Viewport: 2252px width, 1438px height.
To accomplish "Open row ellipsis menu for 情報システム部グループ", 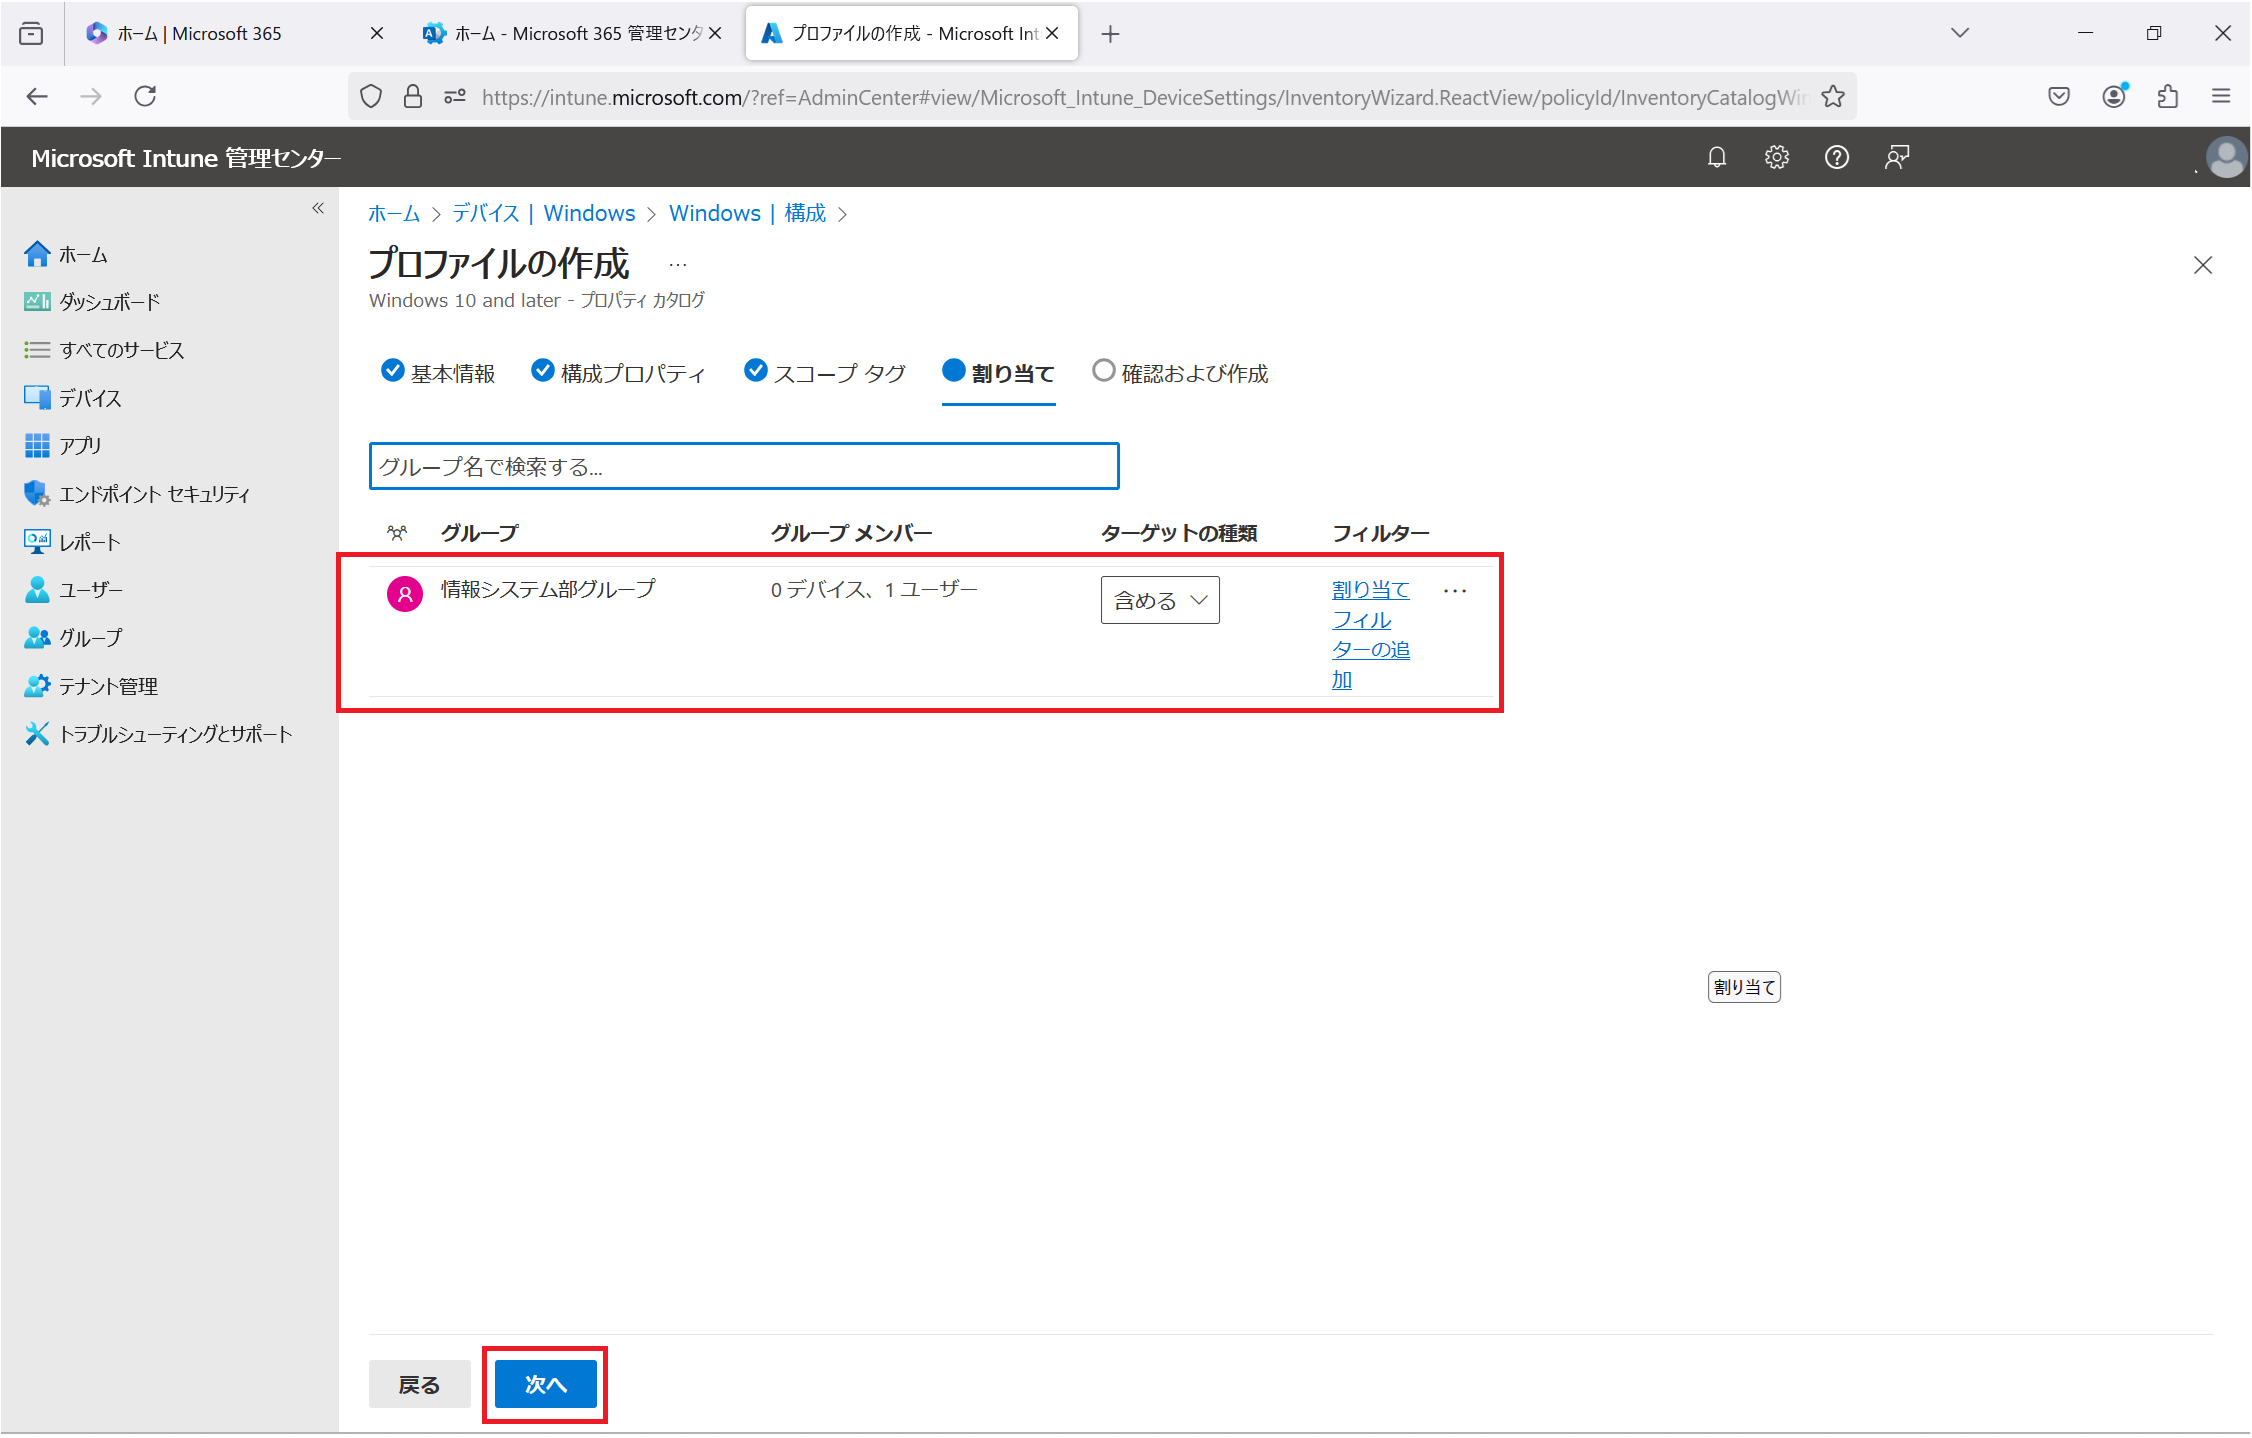I will 1455,590.
